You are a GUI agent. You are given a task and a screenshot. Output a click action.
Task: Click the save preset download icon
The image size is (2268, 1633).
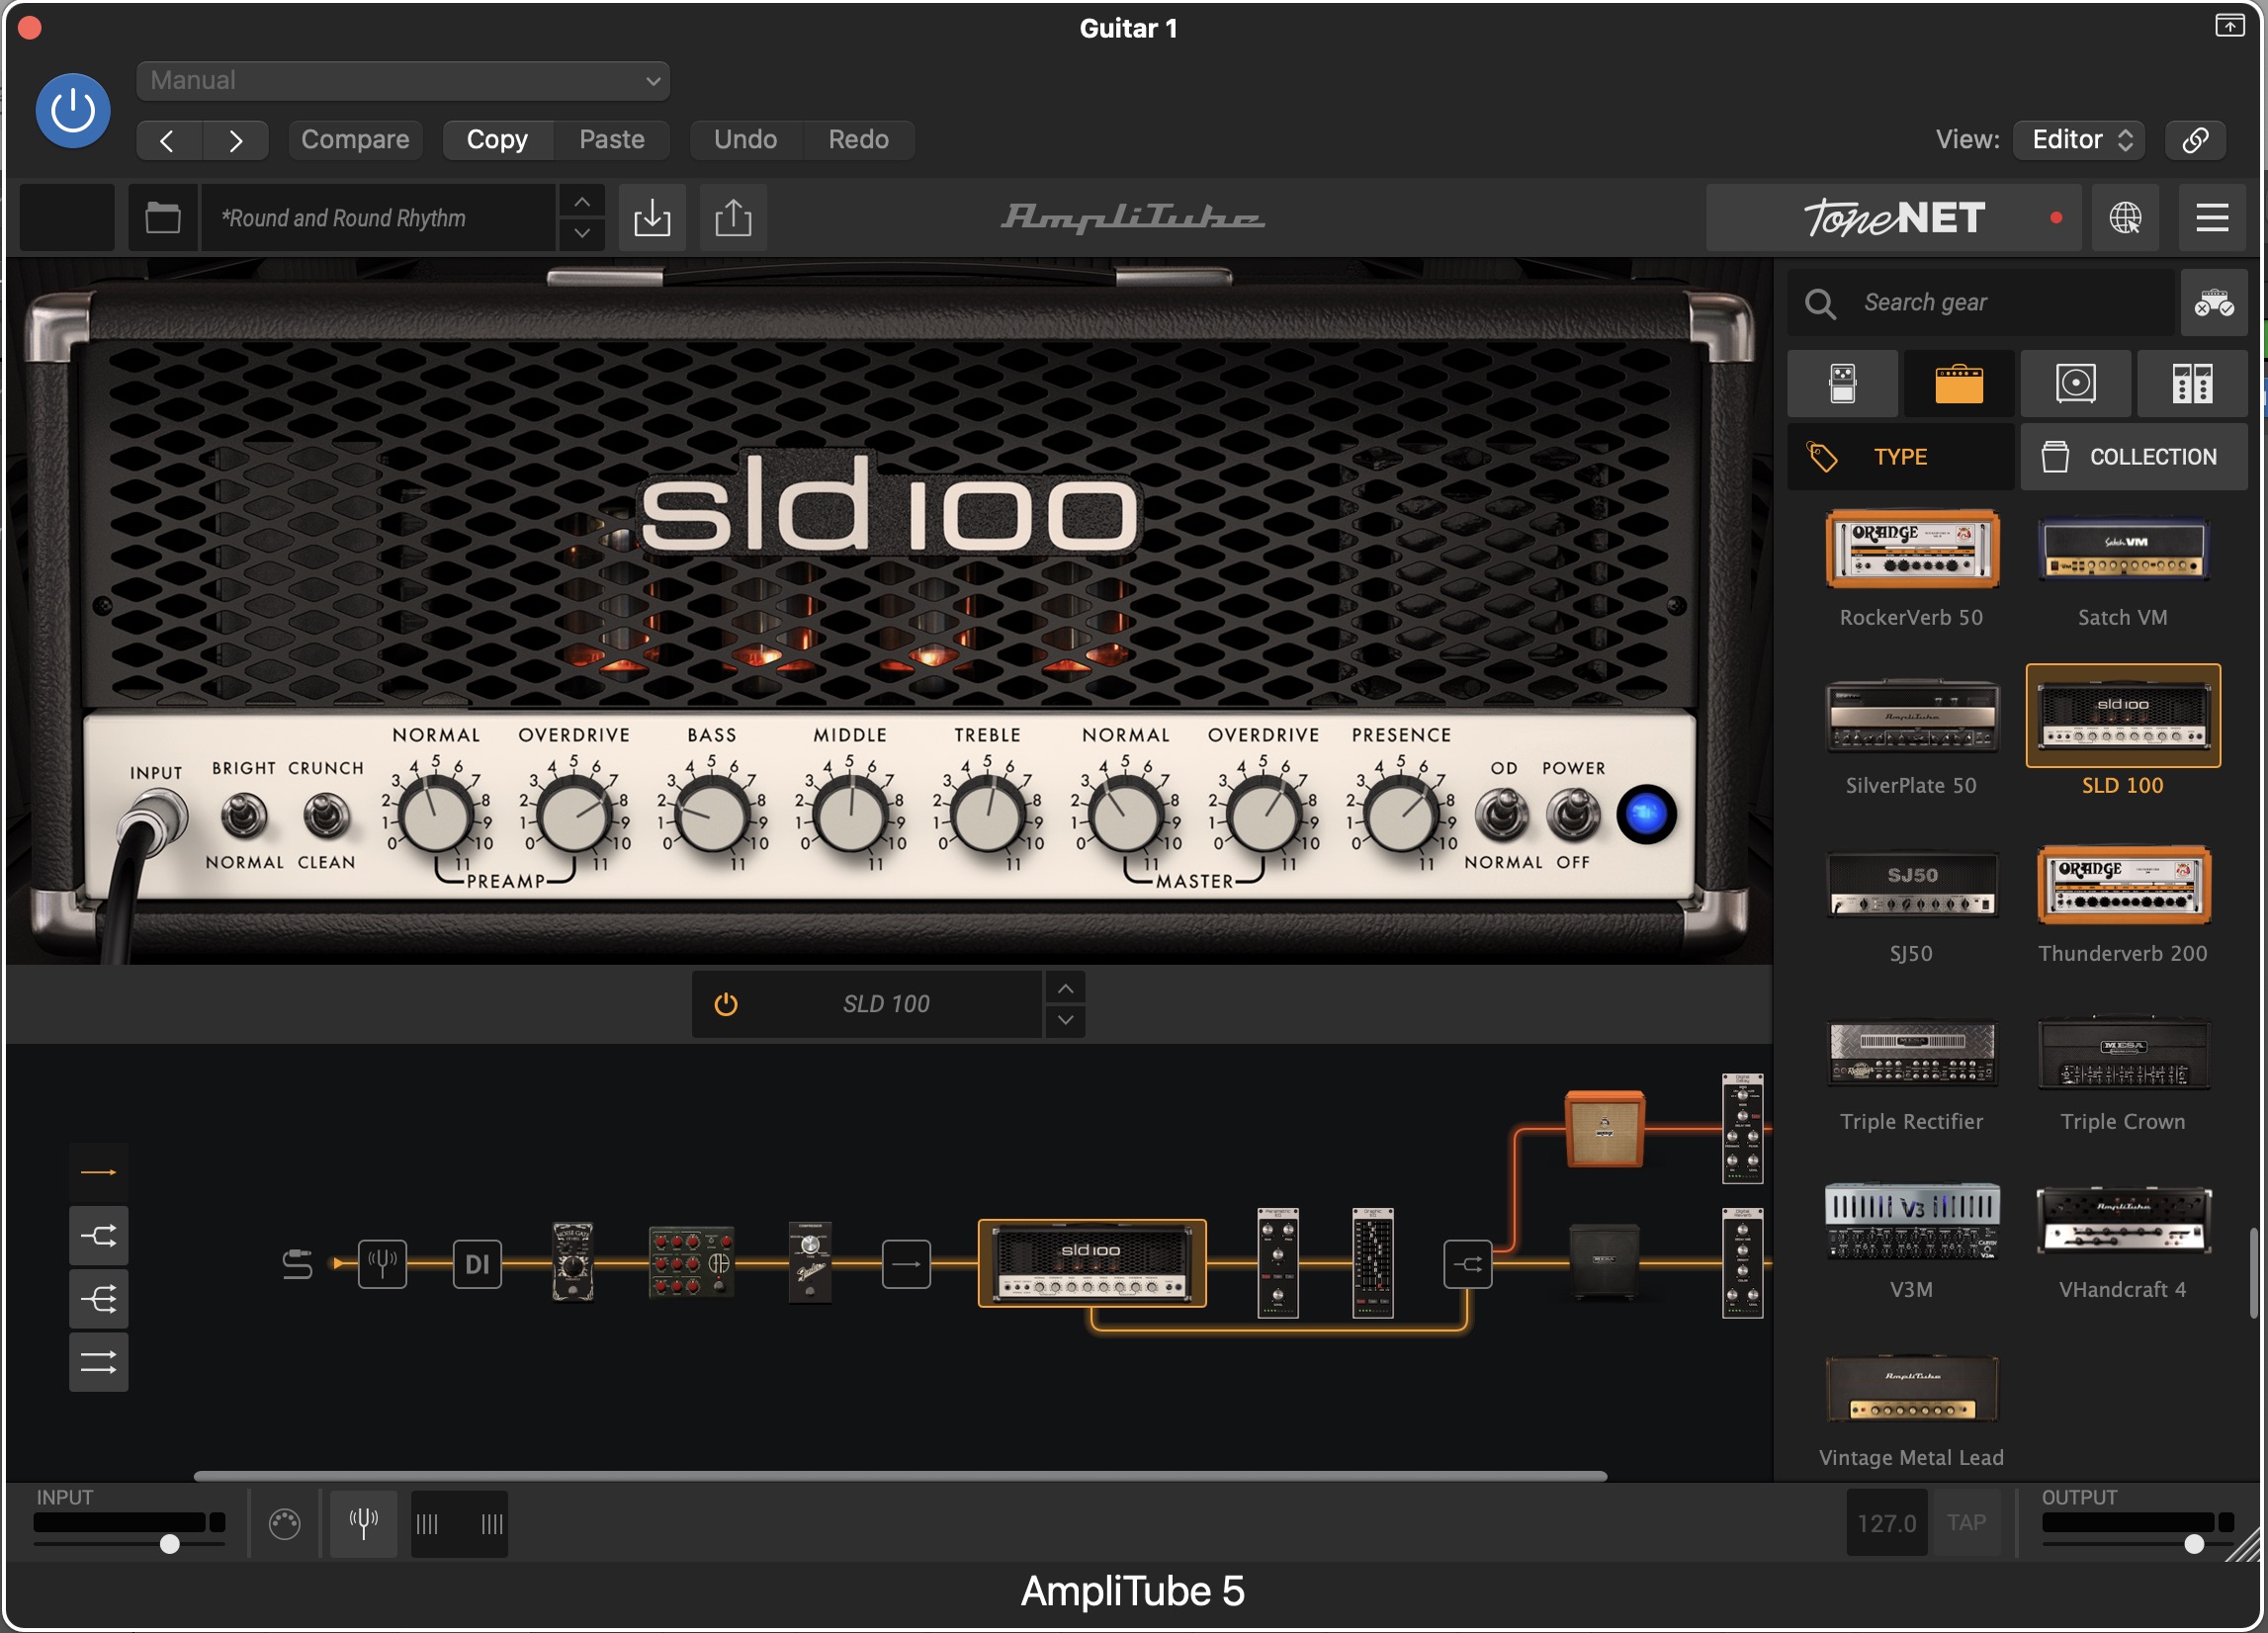tap(652, 217)
